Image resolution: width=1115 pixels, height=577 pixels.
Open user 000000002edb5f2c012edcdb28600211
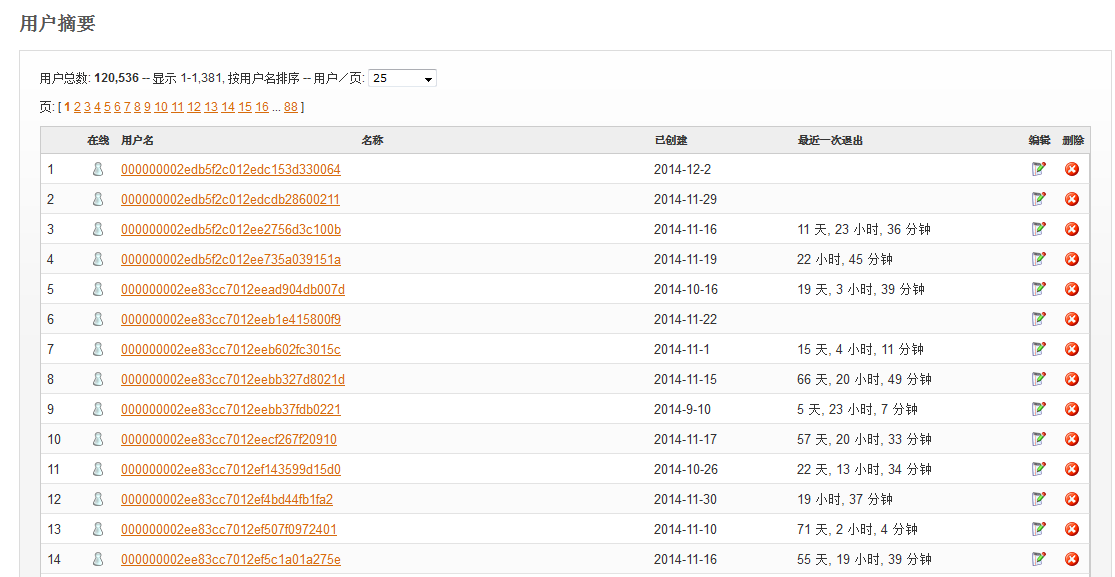pos(230,199)
